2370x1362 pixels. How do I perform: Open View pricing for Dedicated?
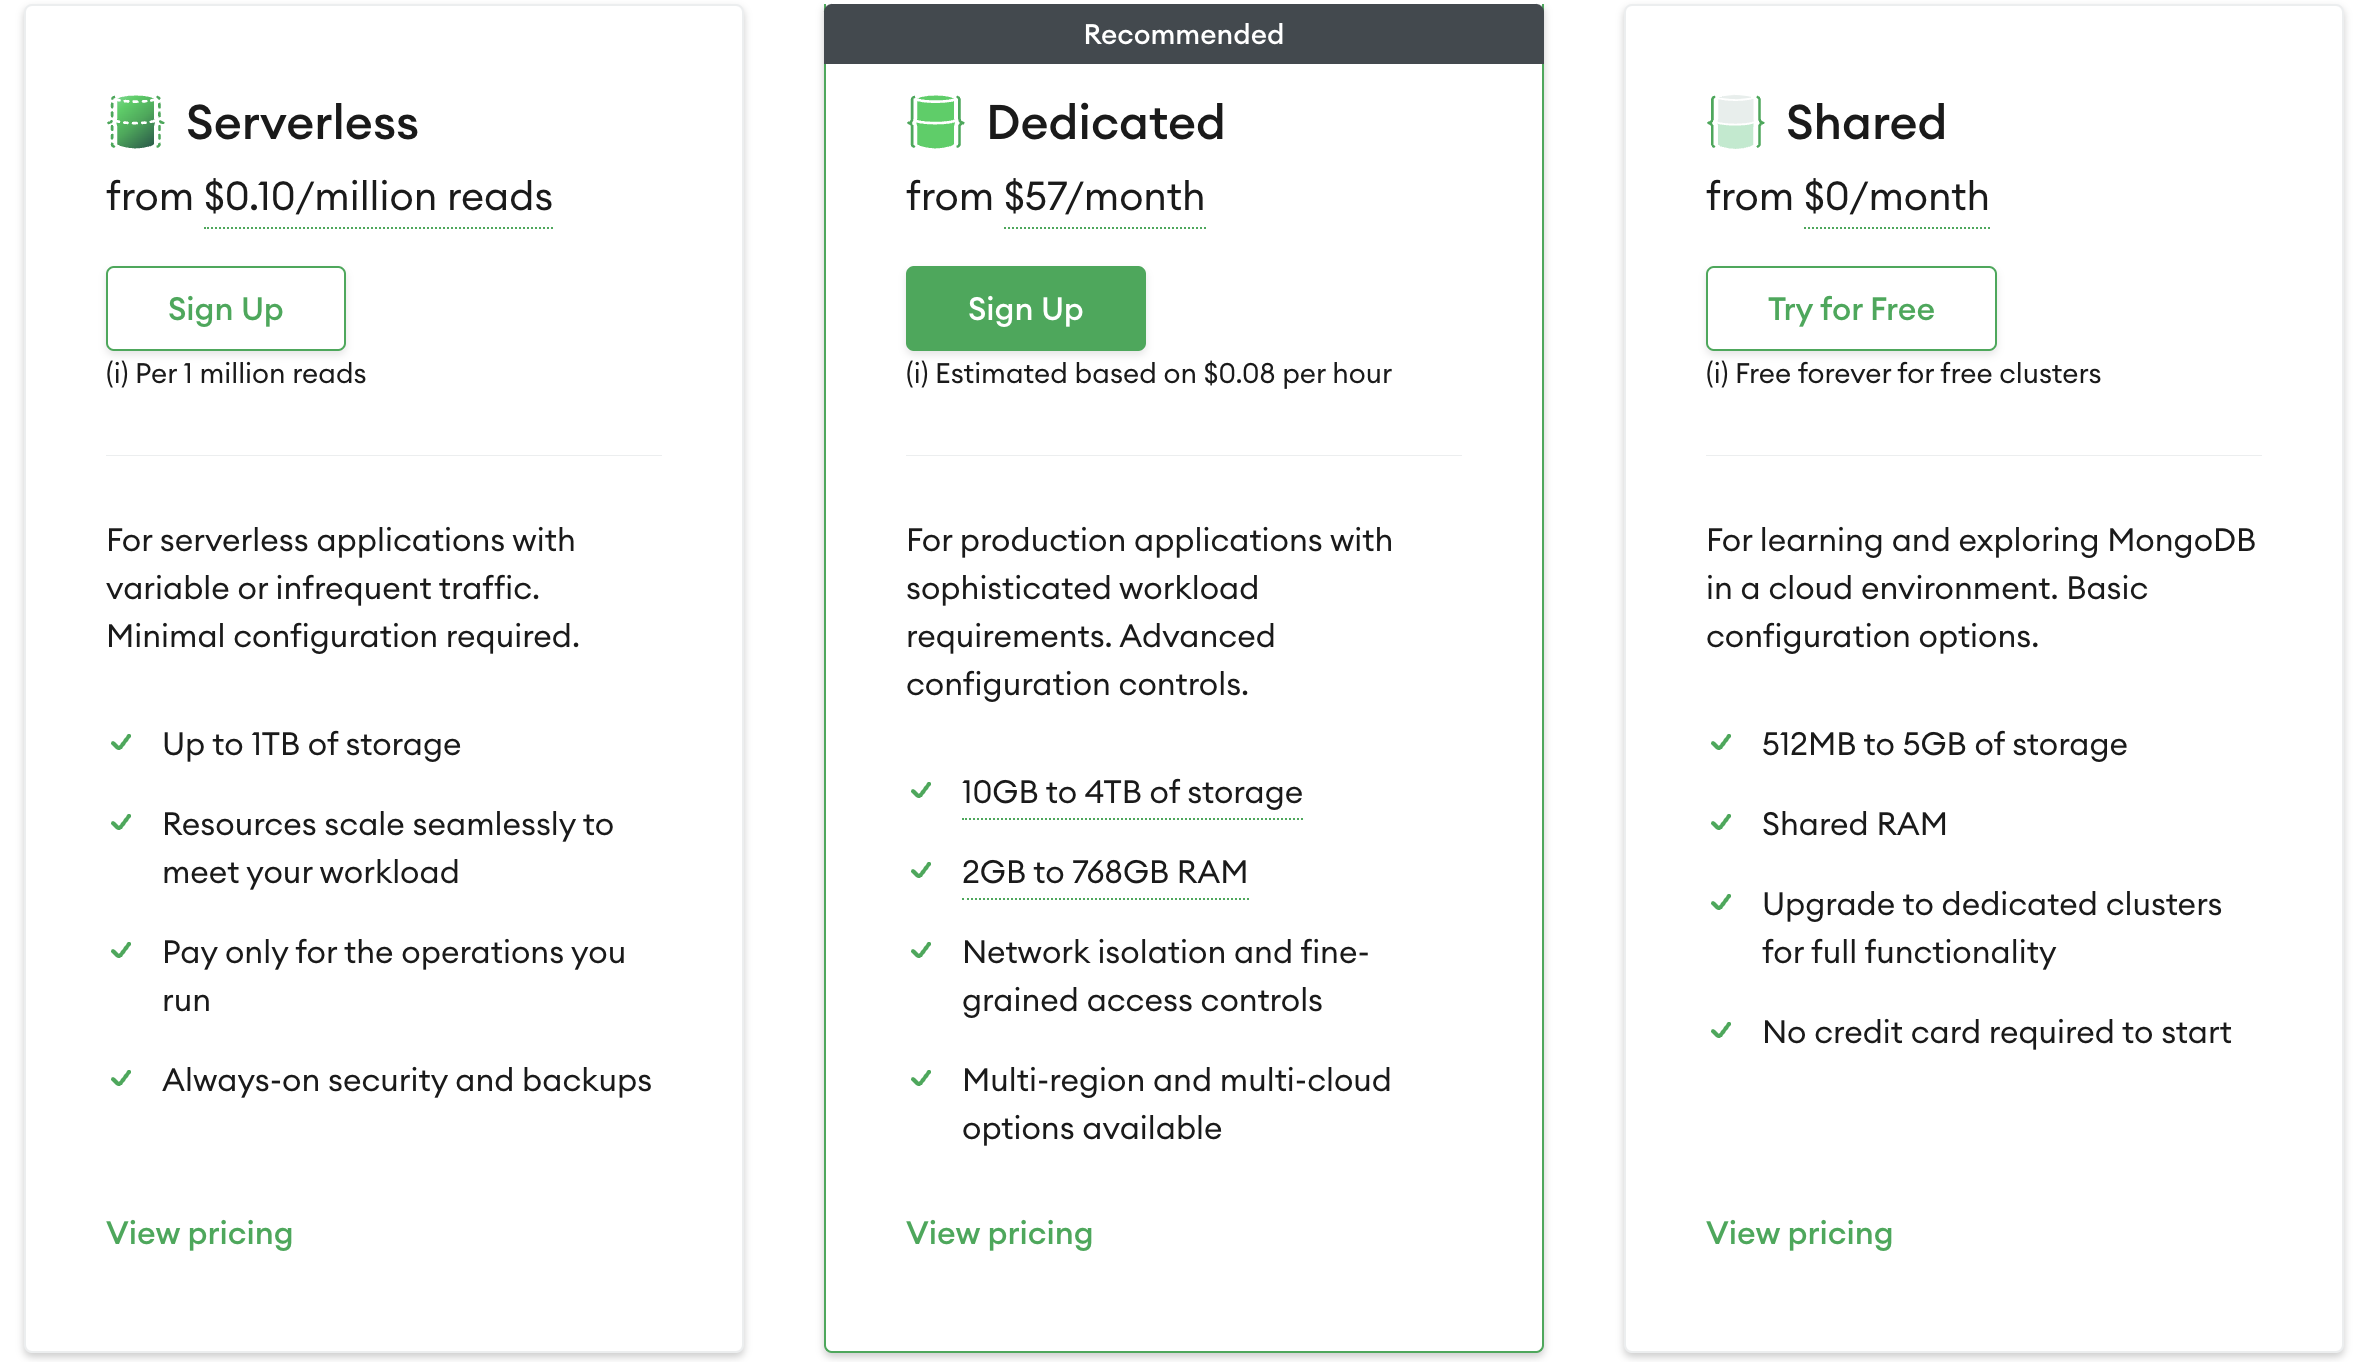999,1233
